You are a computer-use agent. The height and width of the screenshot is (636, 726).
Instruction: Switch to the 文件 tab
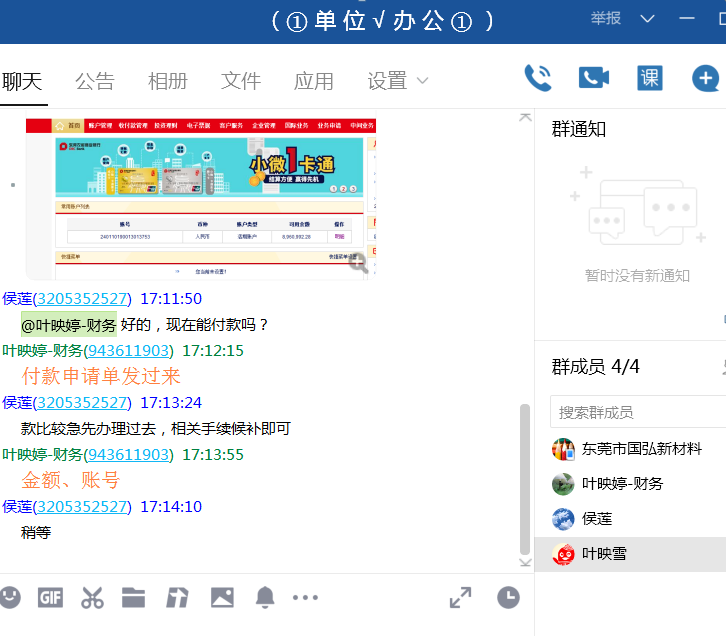coord(241,81)
